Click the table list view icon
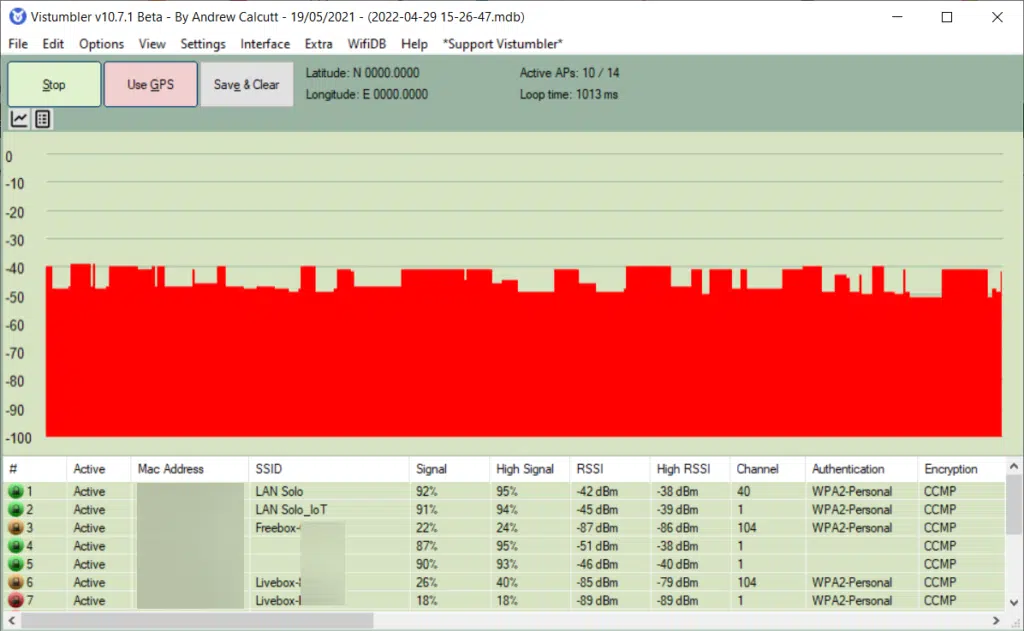Image resolution: width=1024 pixels, height=631 pixels. click(x=42, y=120)
